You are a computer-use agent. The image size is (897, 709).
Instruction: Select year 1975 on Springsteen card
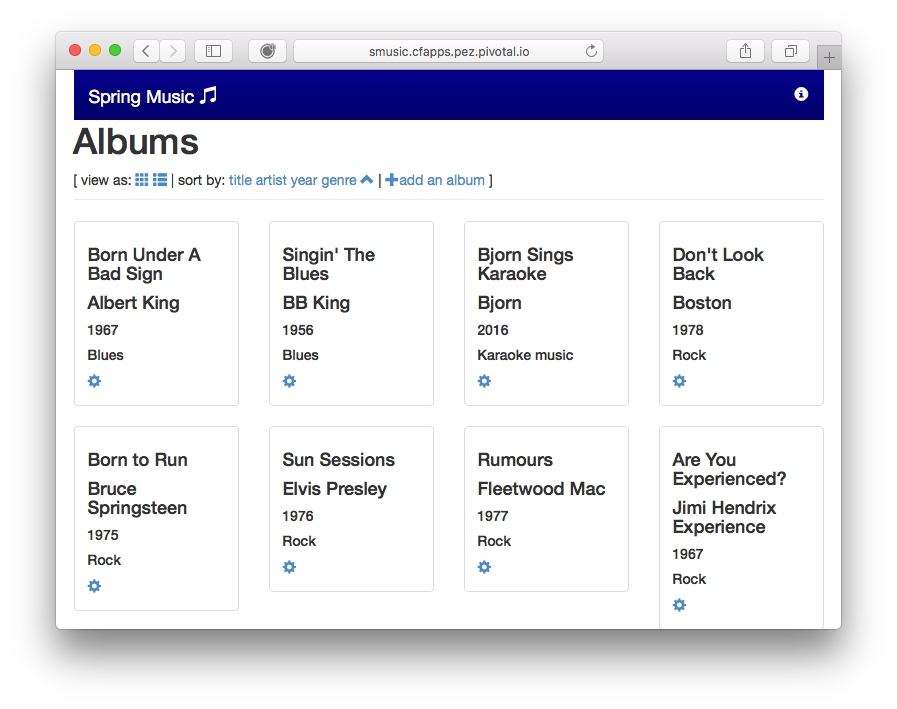tap(103, 535)
